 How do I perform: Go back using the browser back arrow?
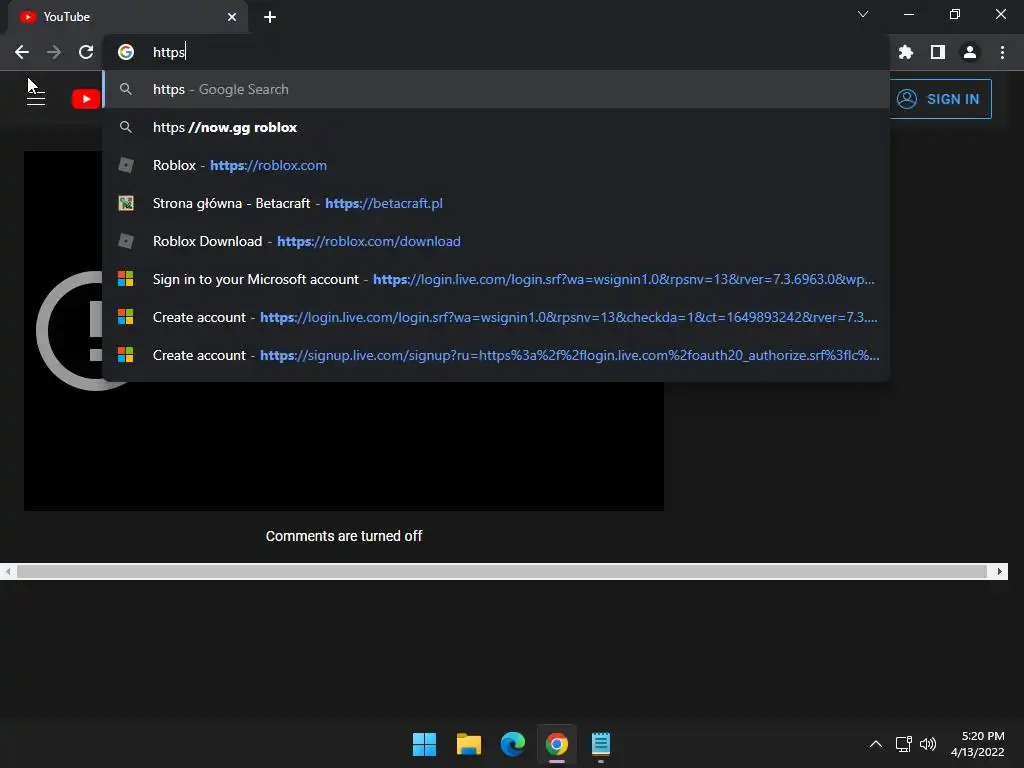(x=22, y=52)
